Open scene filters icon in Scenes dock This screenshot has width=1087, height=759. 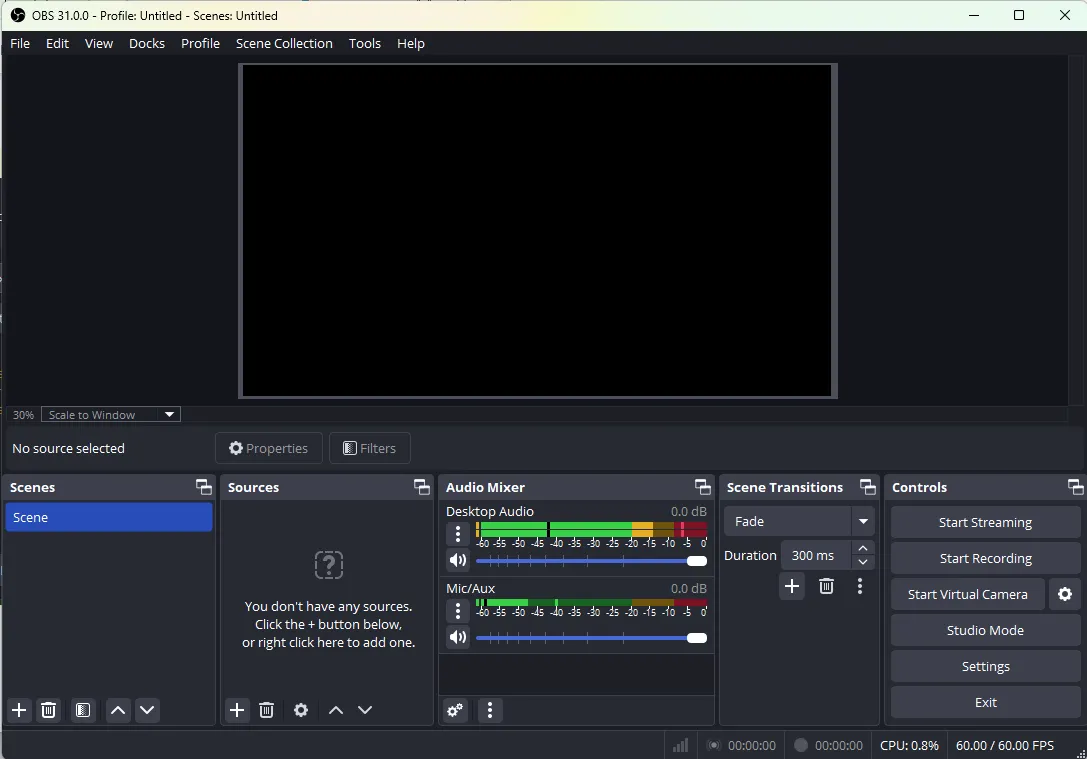[83, 710]
